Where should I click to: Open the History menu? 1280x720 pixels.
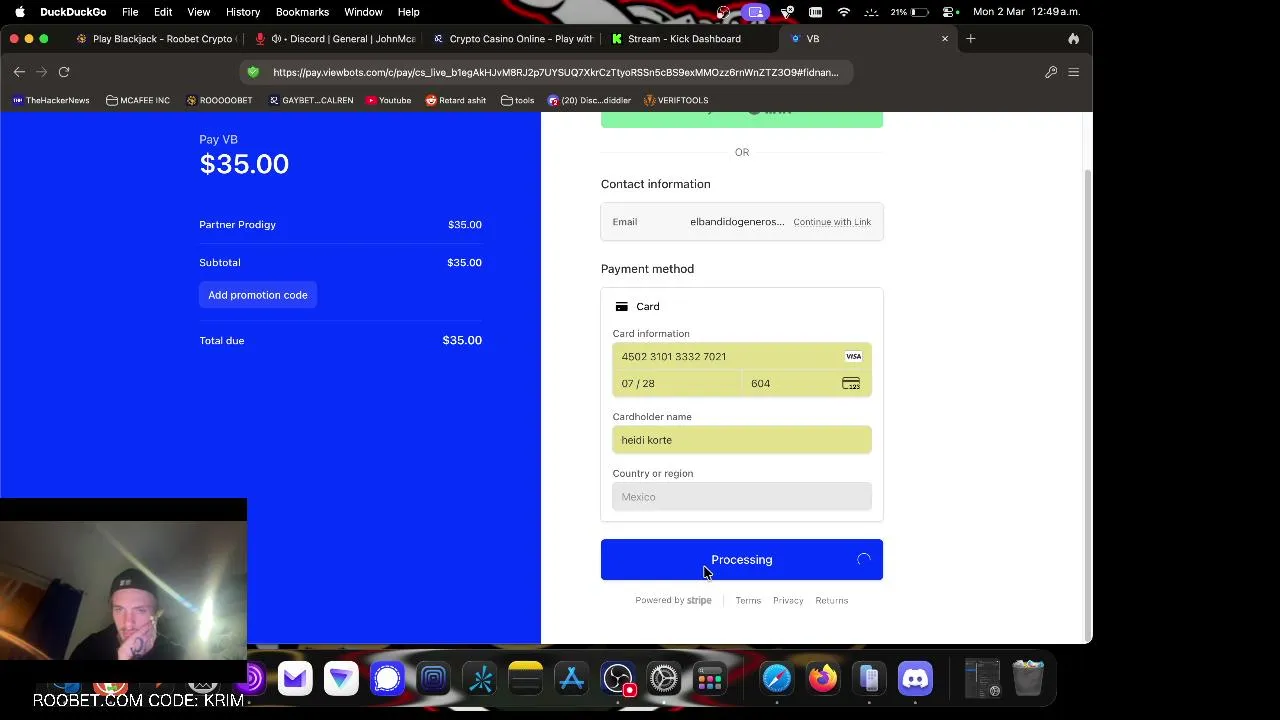pos(243,12)
